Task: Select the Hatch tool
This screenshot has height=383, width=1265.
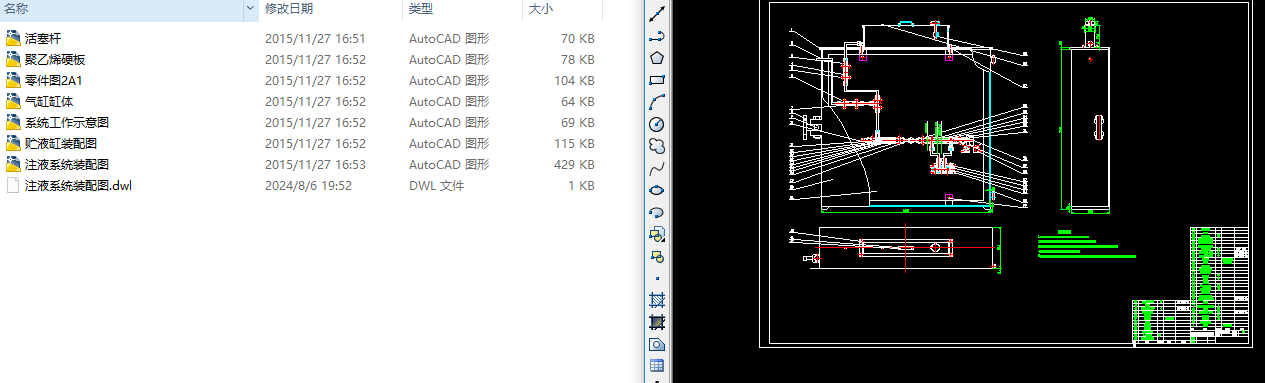Action: pos(657,300)
